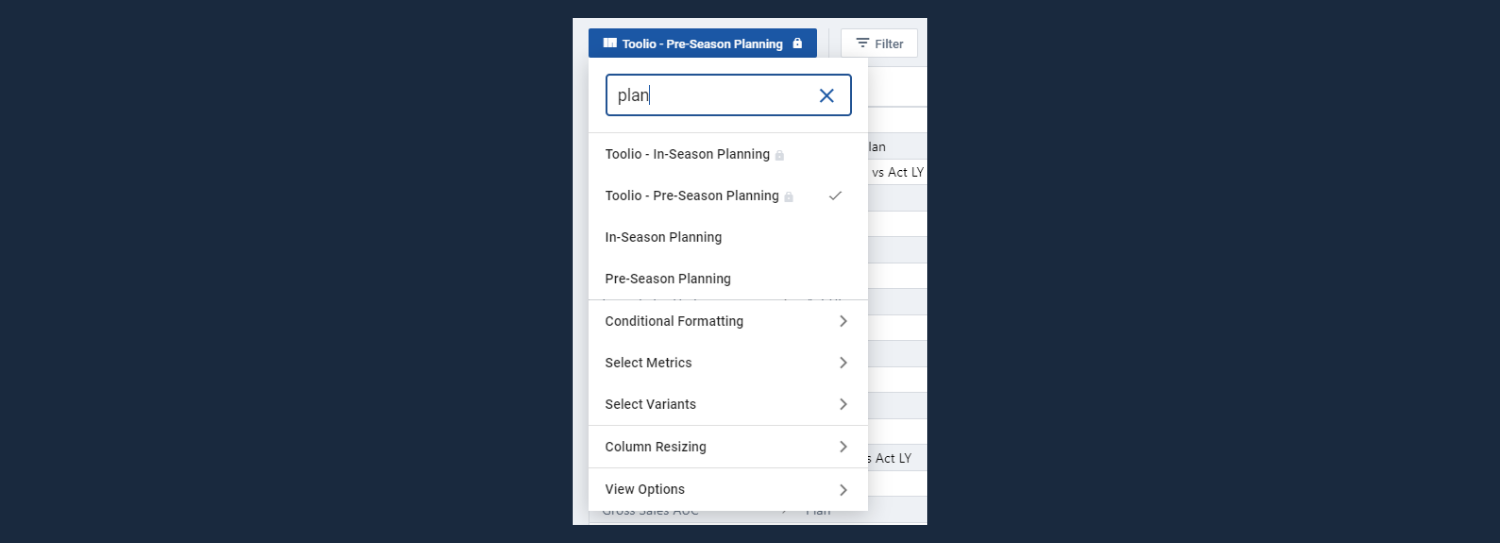This screenshot has width=1500, height=543.
Task: Collapse the Toolio - Pre-Season Planning view dropdown
Action: click(x=702, y=44)
